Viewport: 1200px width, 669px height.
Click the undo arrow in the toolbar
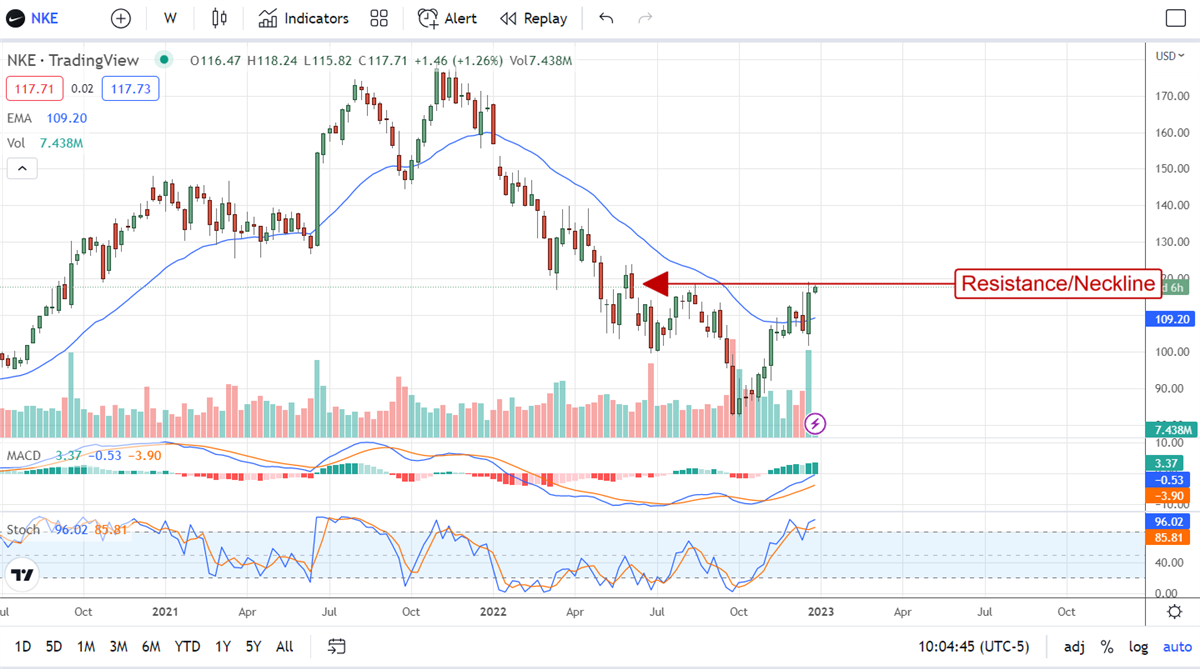click(x=606, y=18)
